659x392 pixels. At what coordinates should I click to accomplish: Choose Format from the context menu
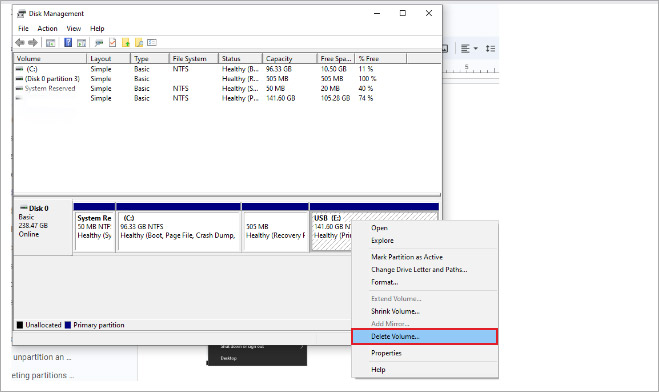coord(425,282)
